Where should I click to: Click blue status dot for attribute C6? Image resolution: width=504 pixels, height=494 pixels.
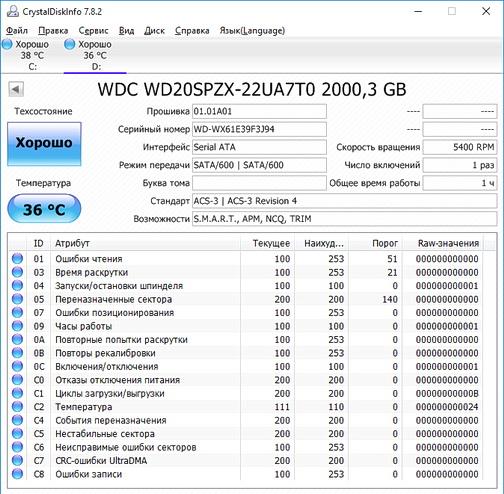17,447
